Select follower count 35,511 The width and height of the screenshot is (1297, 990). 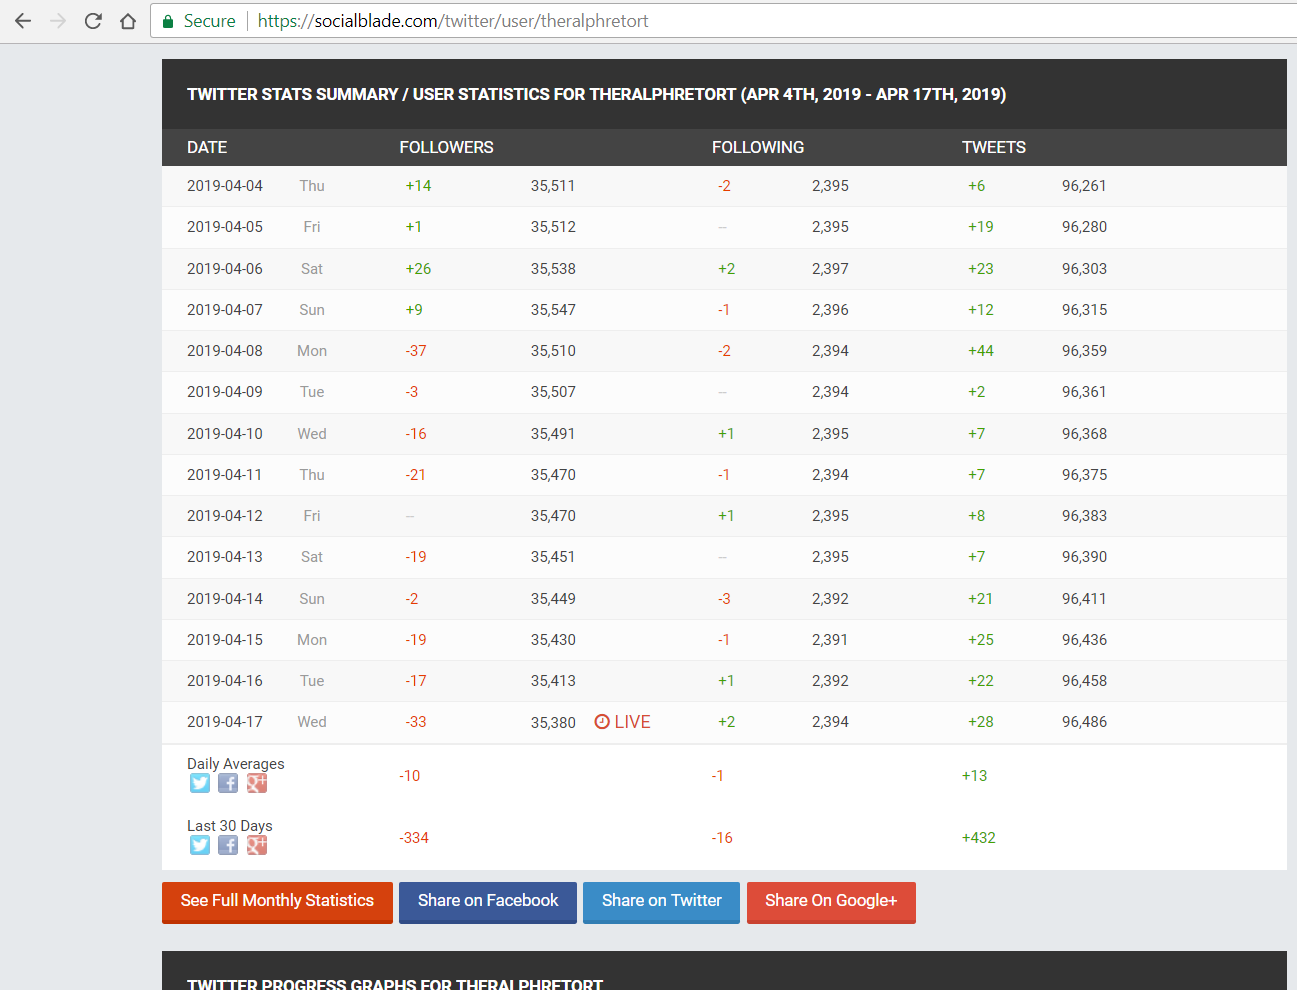[553, 186]
